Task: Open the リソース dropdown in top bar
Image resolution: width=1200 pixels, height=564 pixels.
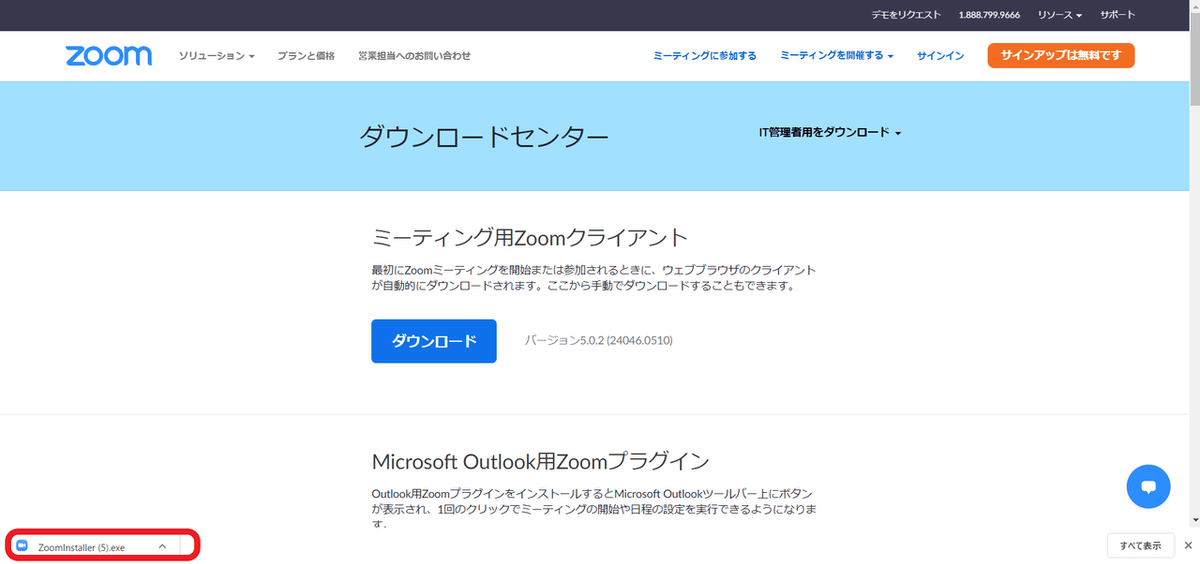Action: (x=1059, y=15)
